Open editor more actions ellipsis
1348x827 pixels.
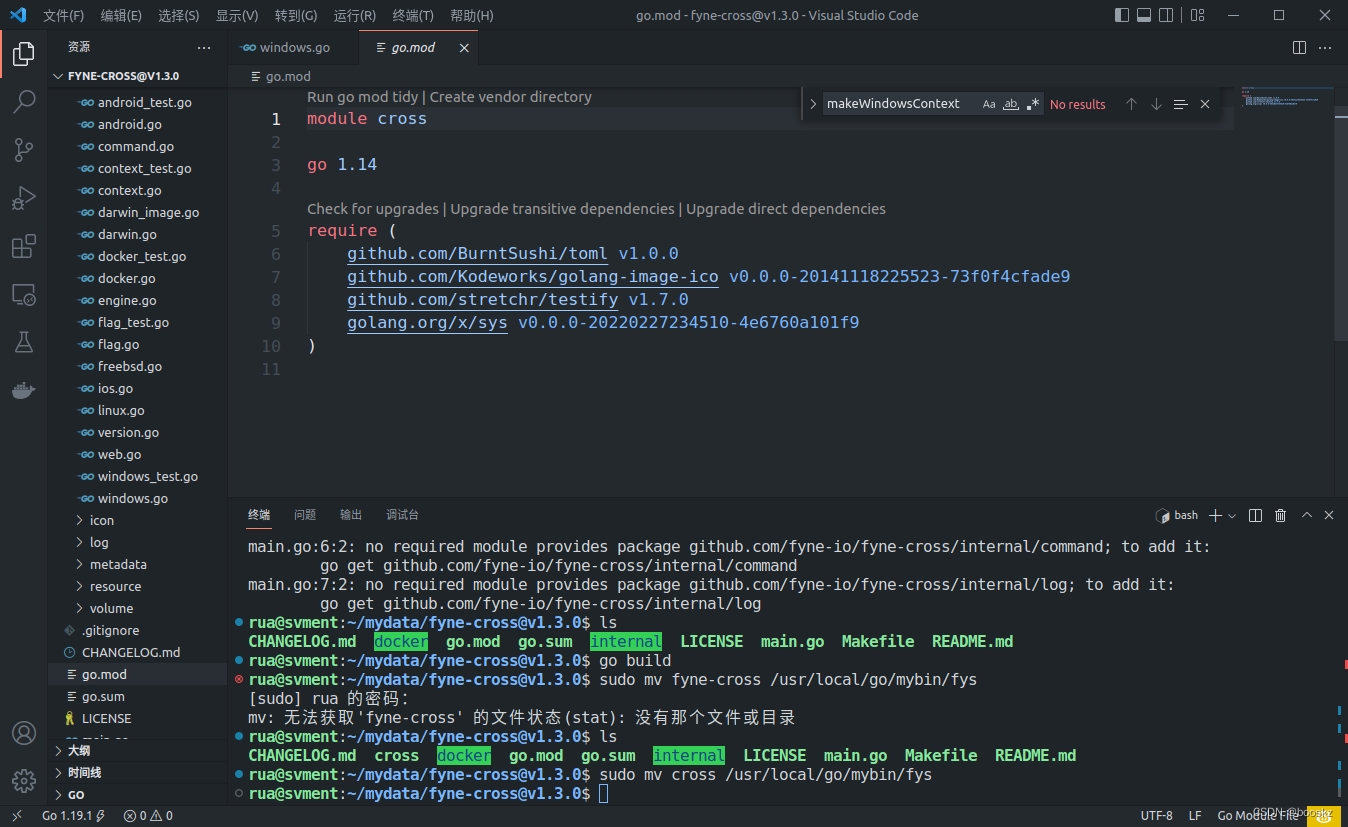point(1325,47)
